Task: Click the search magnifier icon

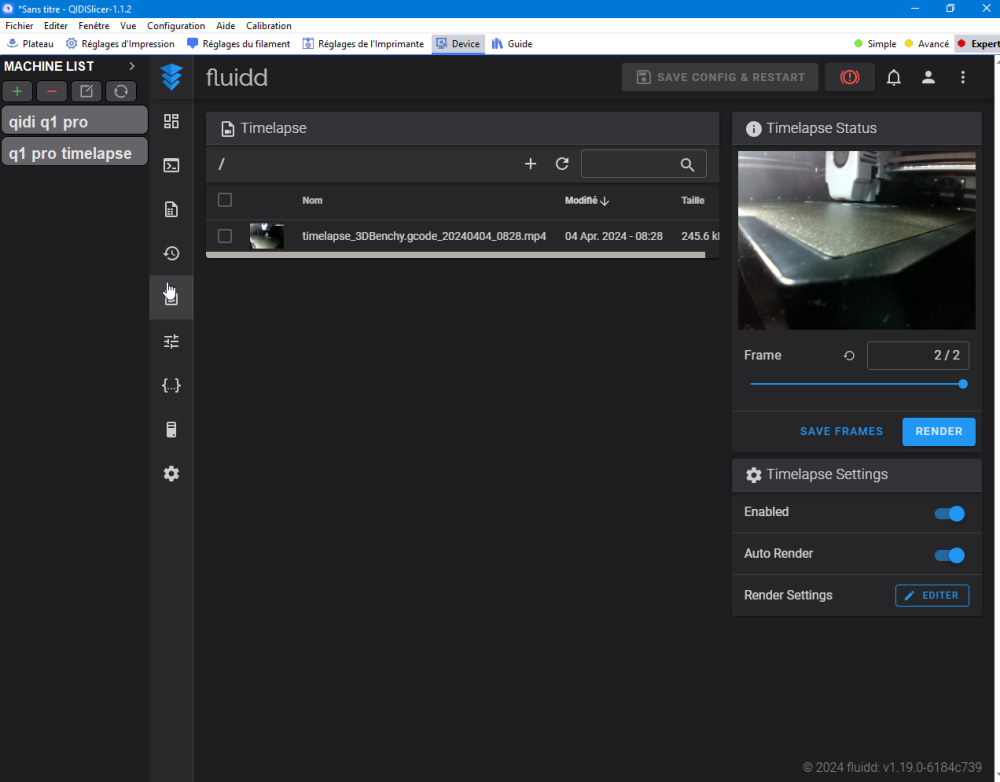Action: (687, 165)
